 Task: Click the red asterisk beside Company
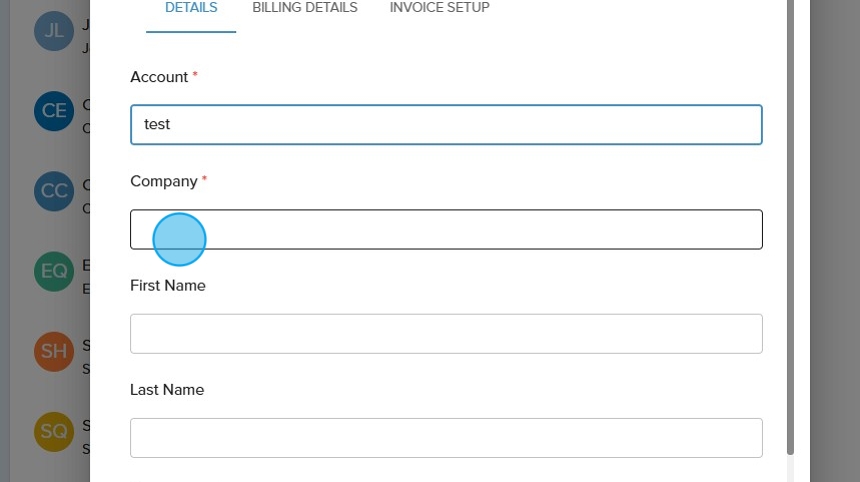(x=205, y=180)
